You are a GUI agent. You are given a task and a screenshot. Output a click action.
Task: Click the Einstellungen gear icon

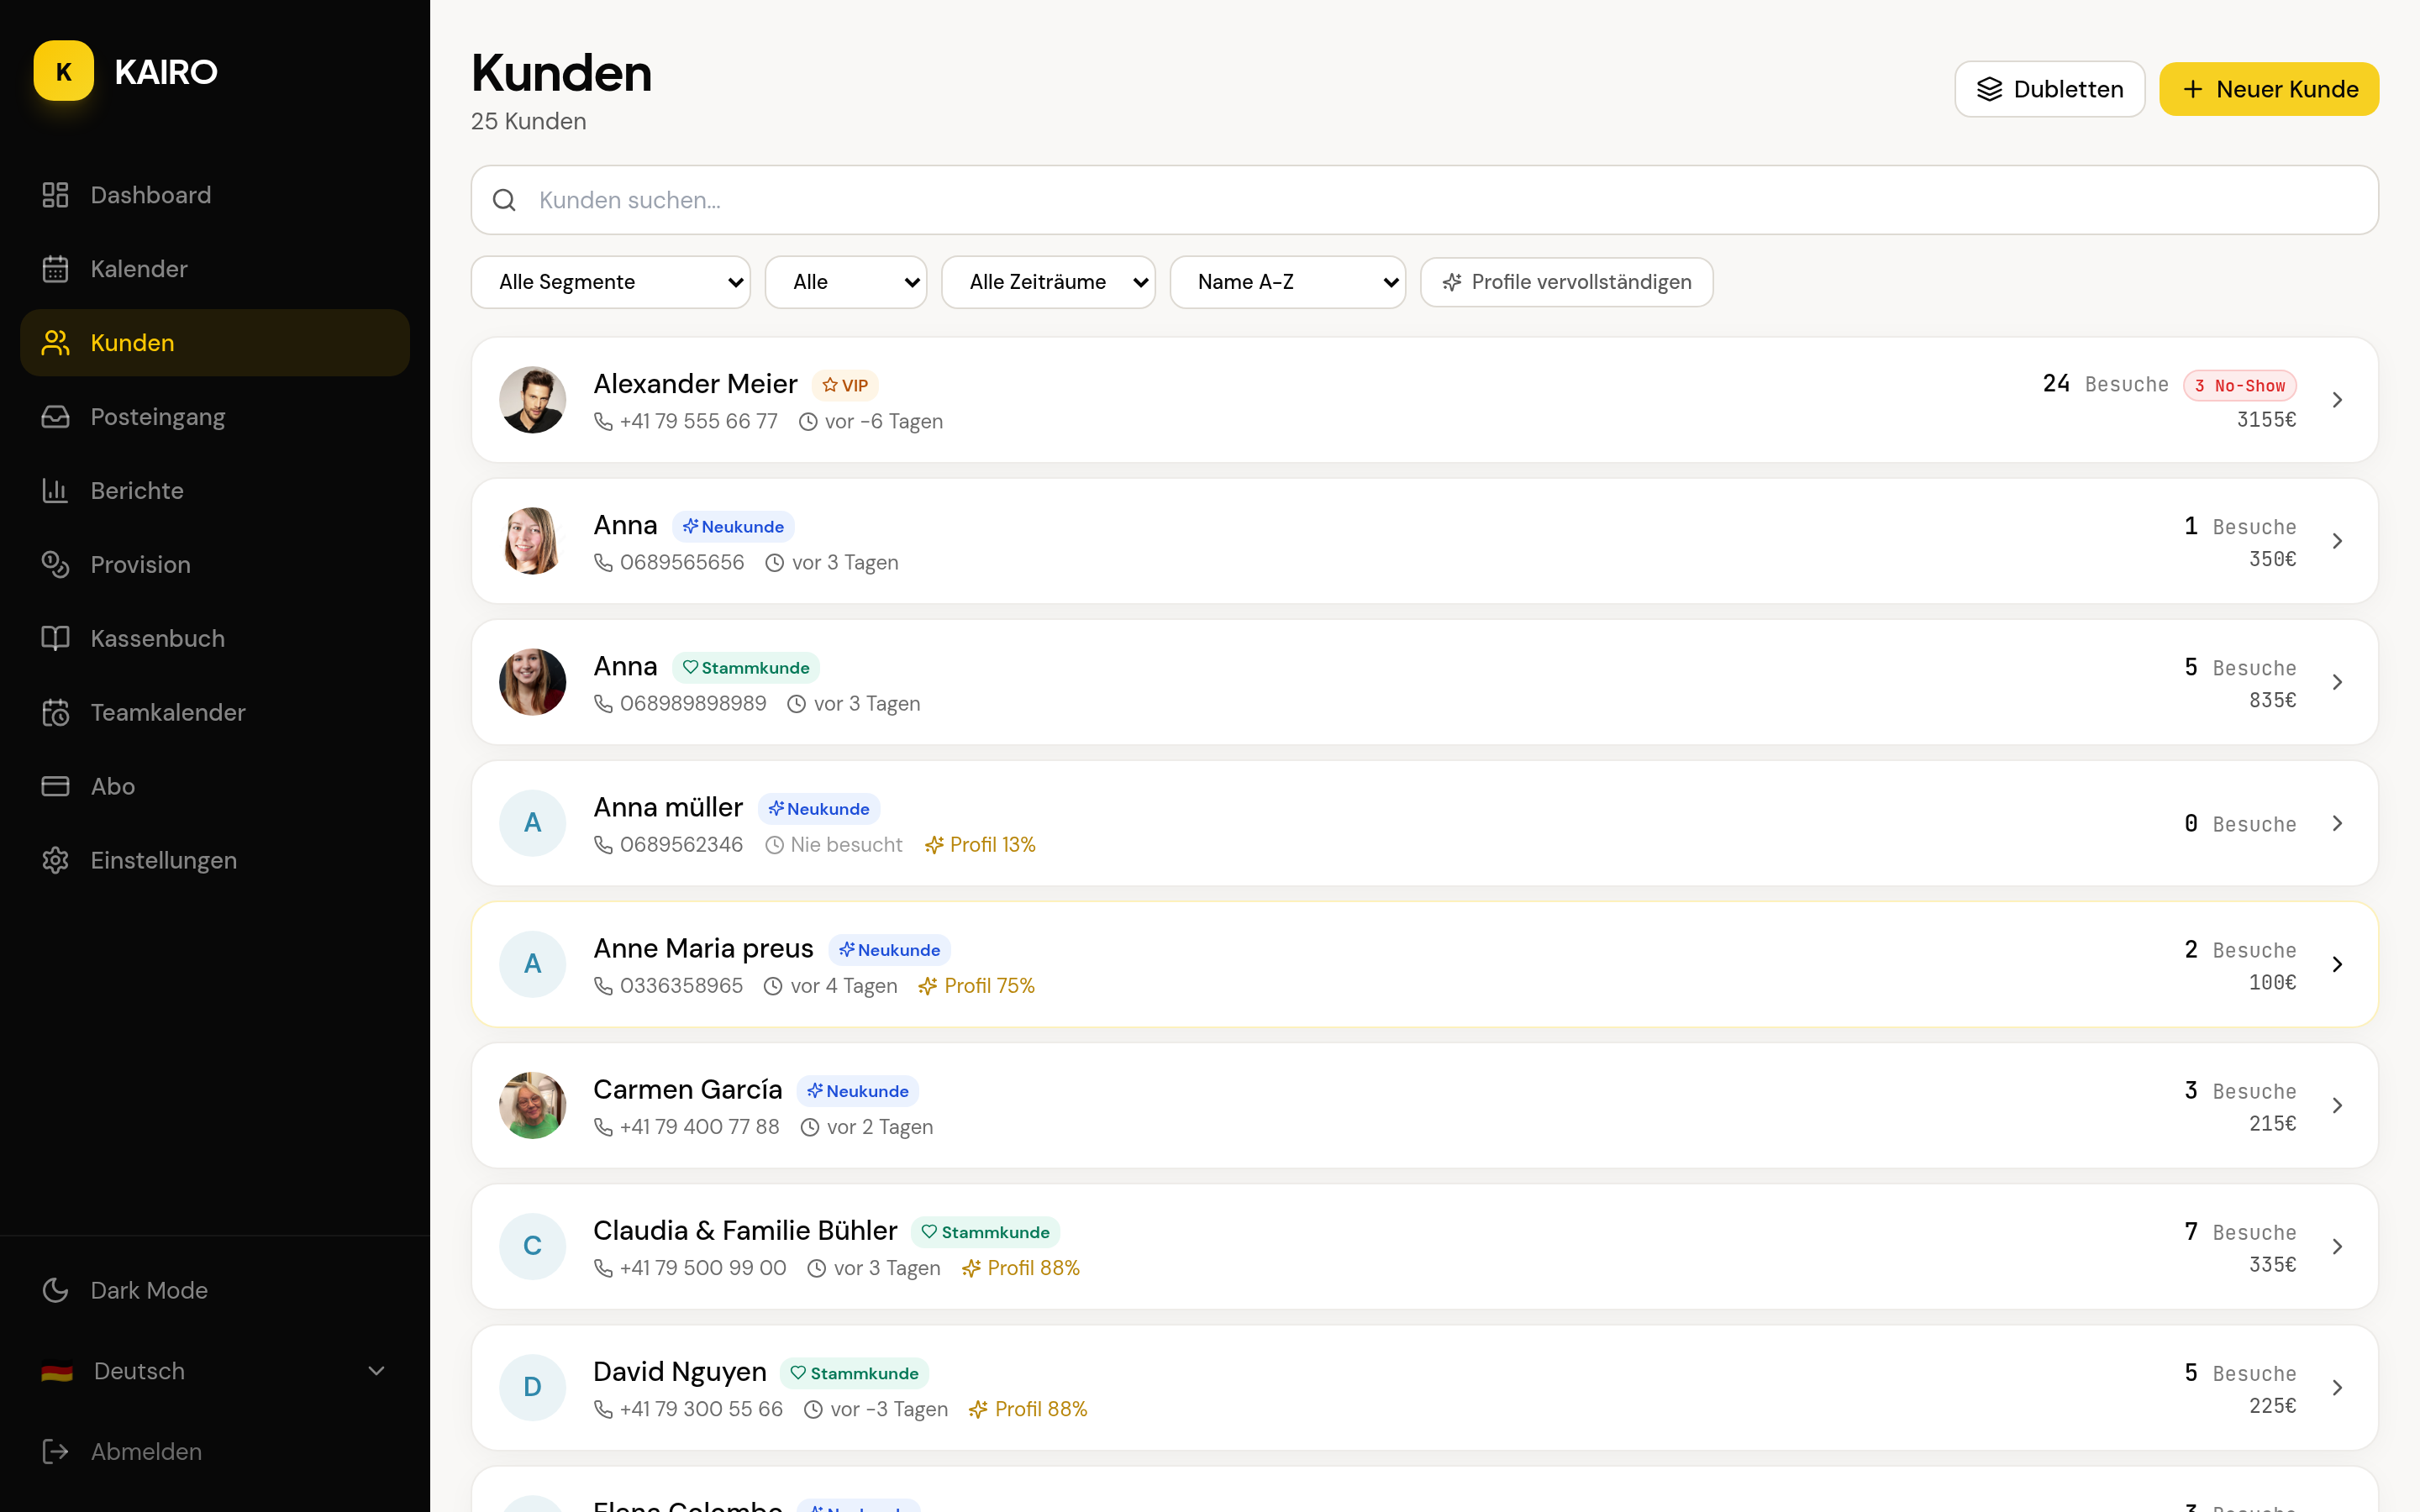(x=55, y=861)
